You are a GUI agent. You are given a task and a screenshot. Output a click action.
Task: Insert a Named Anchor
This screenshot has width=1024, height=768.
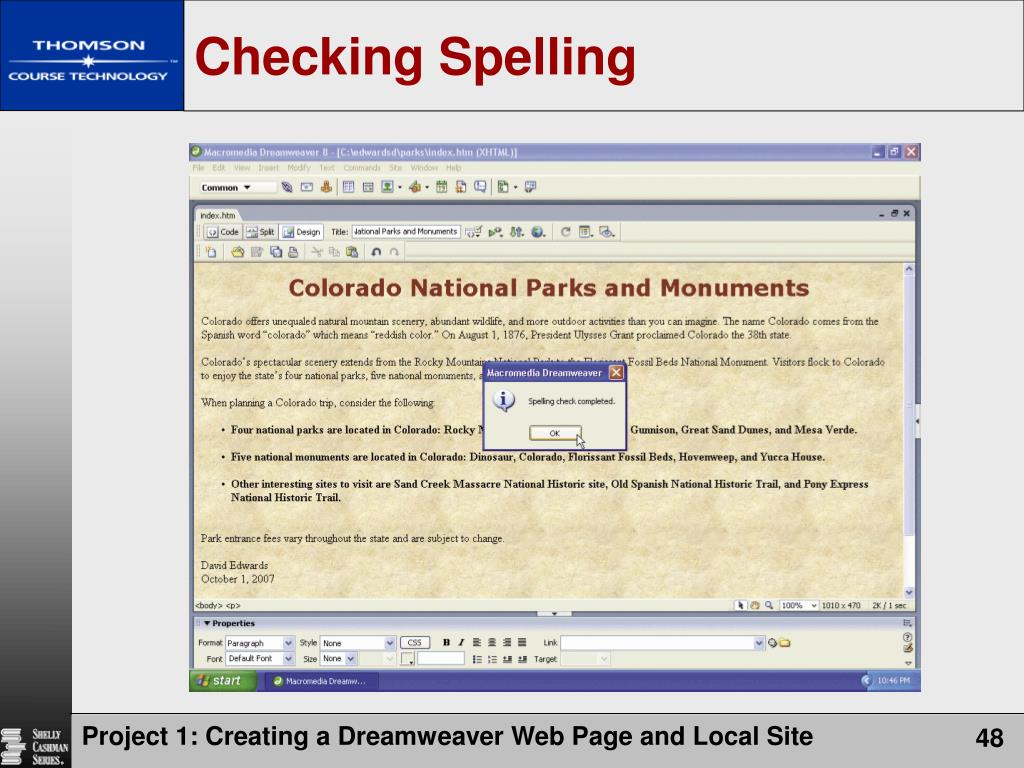click(326, 187)
